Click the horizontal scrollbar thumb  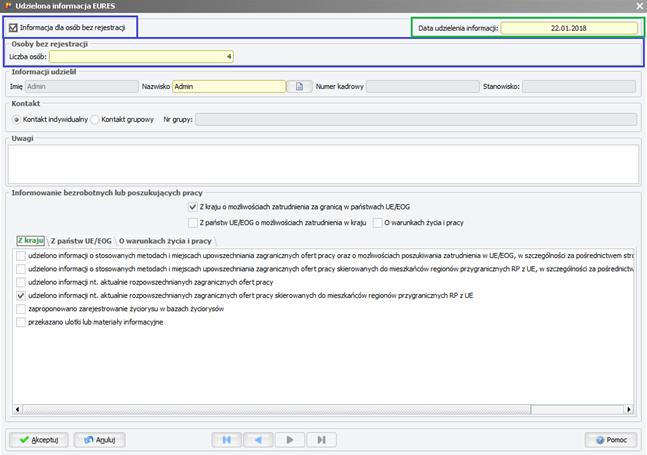pyautogui.click(x=277, y=409)
